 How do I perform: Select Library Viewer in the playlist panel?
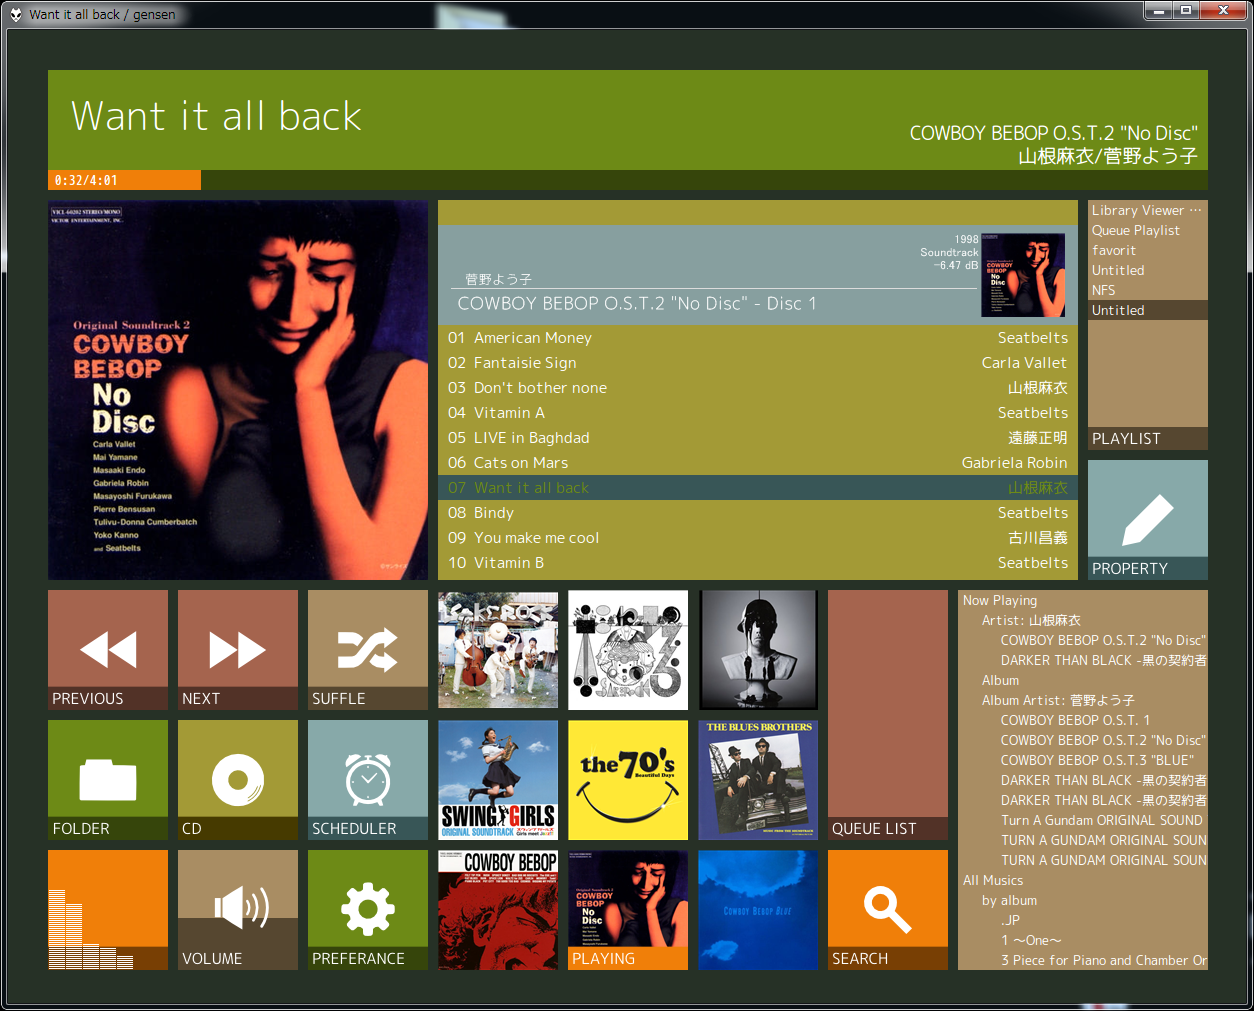(1148, 210)
